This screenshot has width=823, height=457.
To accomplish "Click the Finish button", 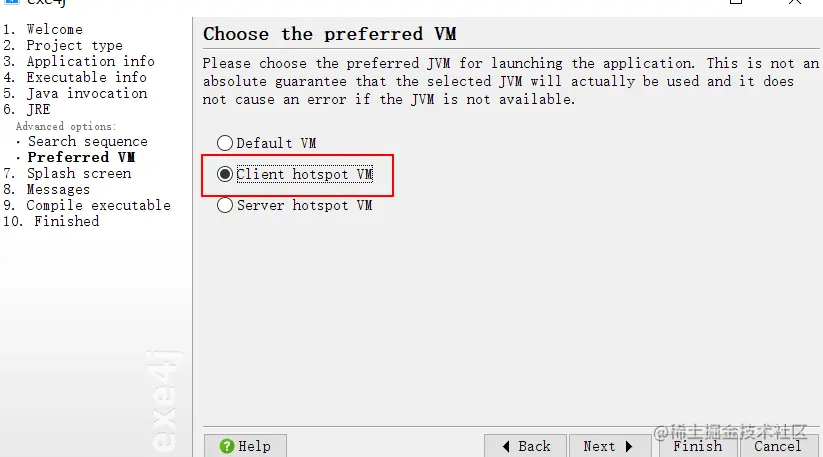I will (698, 446).
